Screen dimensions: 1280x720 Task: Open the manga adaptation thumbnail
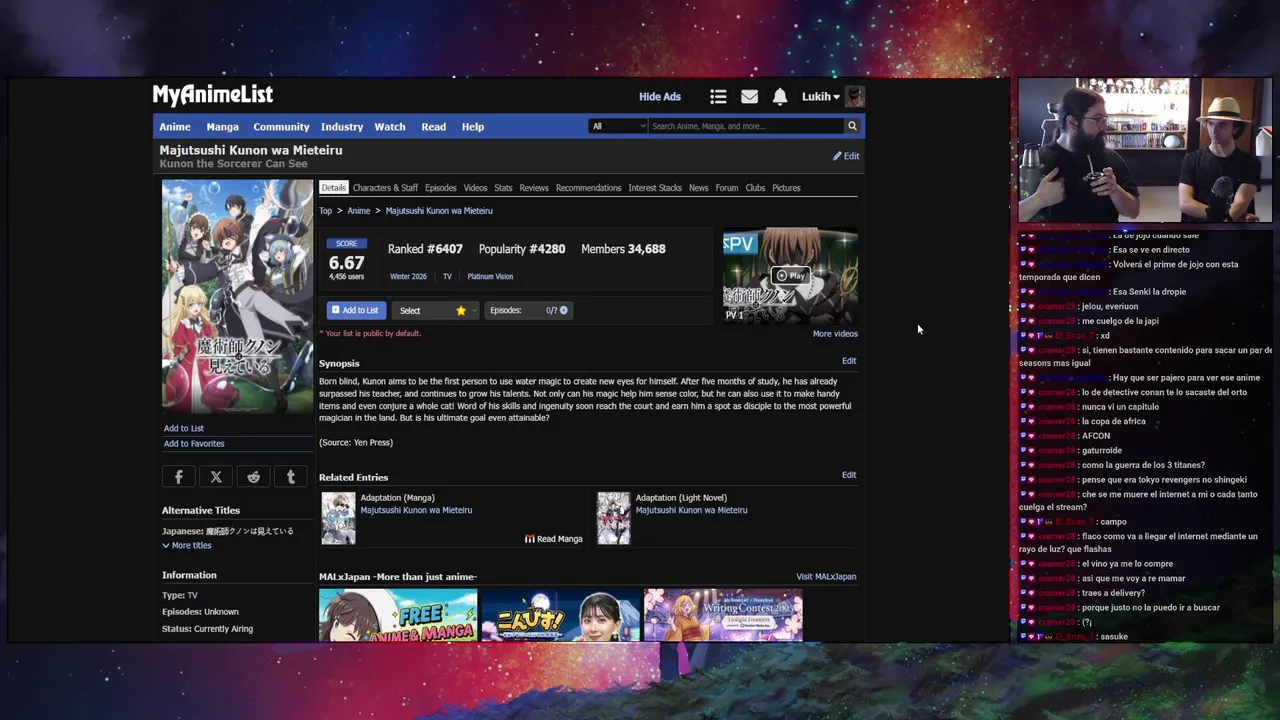tap(338, 518)
